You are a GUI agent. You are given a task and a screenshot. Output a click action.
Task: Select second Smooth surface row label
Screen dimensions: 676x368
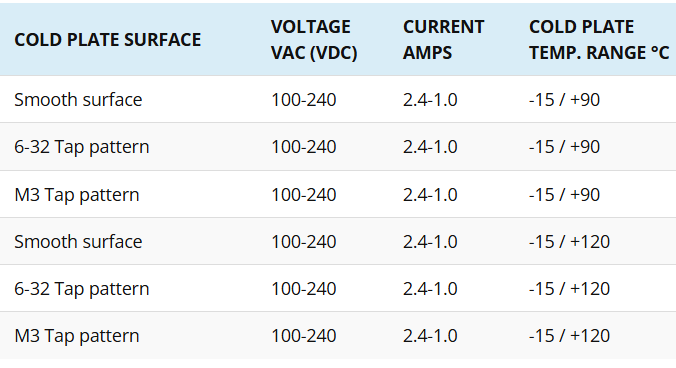coord(78,242)
